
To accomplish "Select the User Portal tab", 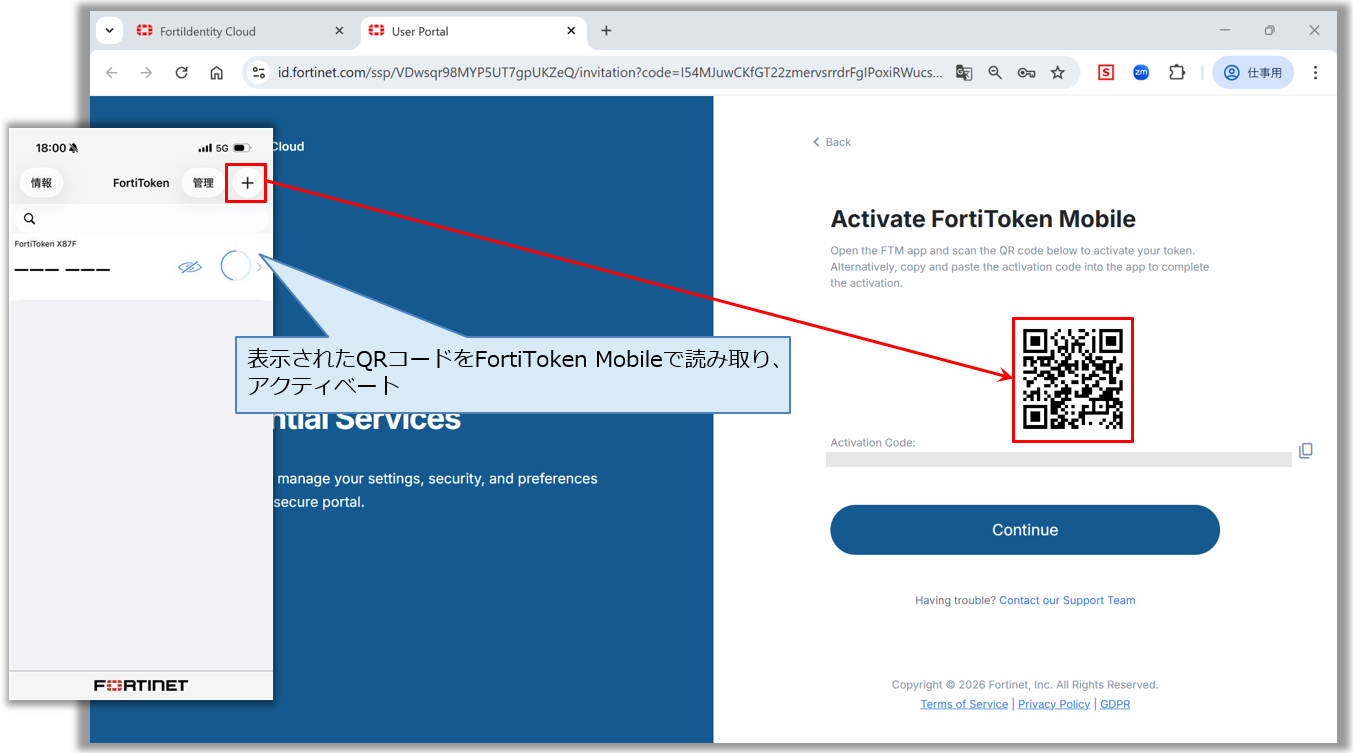I will click(472, 31).
